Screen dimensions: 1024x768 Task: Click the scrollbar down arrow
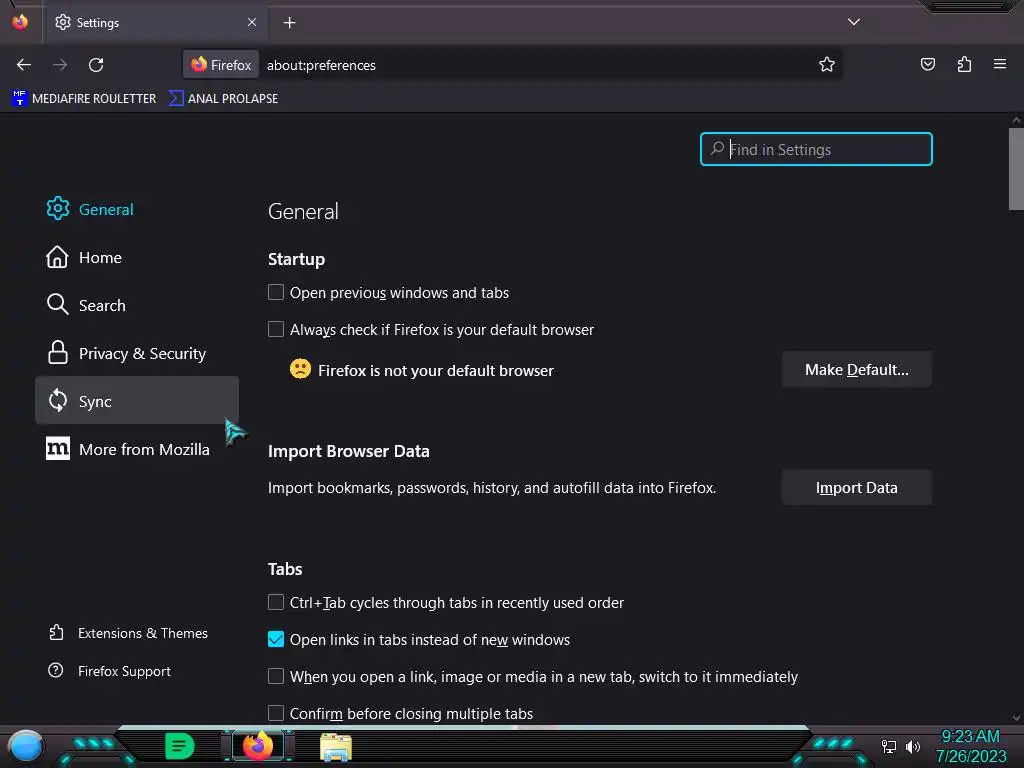coord(1016,718)
